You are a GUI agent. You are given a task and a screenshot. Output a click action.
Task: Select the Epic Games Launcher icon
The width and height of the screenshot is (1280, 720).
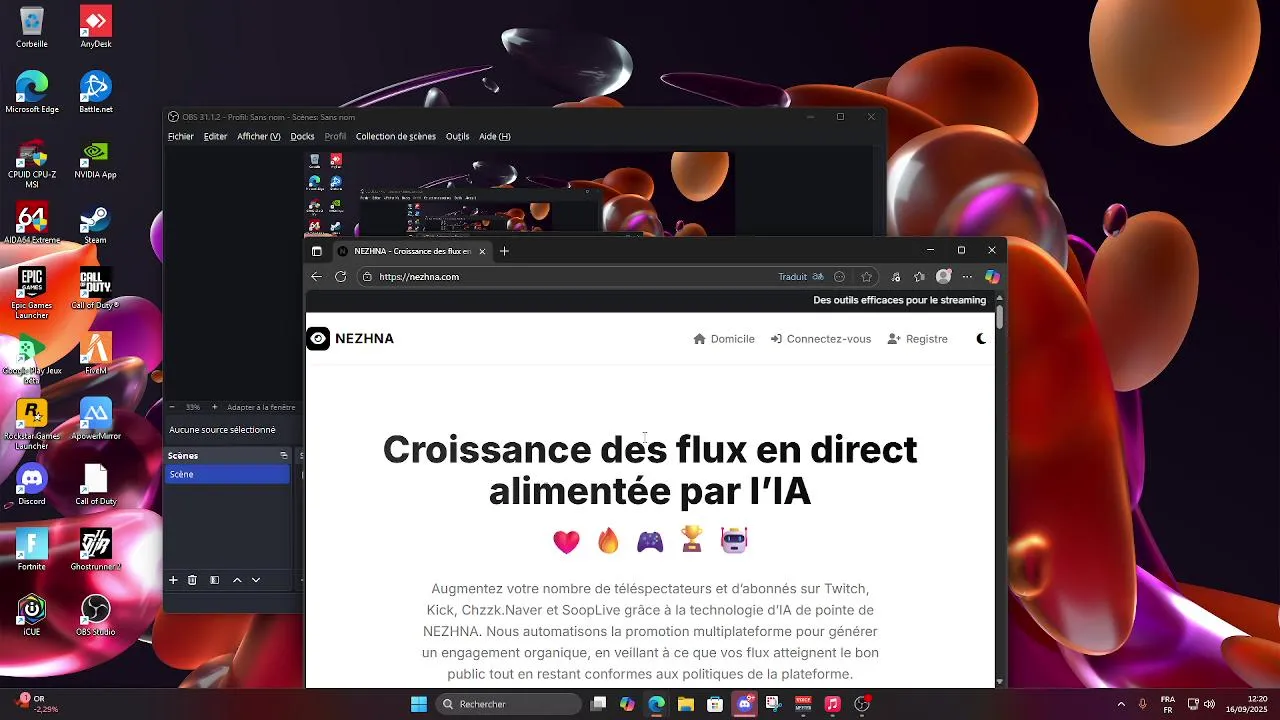click(x=32, y=293)
